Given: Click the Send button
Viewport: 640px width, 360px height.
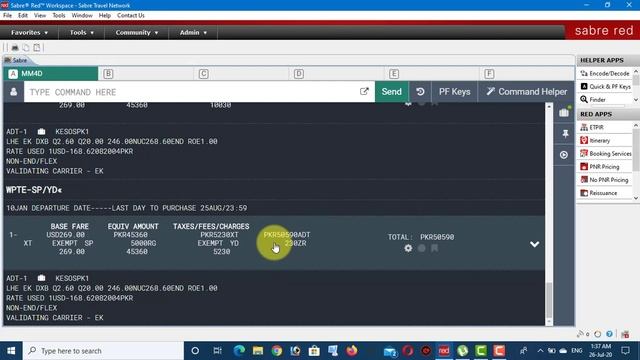Looking at the screenshot, I should (391, 92).
